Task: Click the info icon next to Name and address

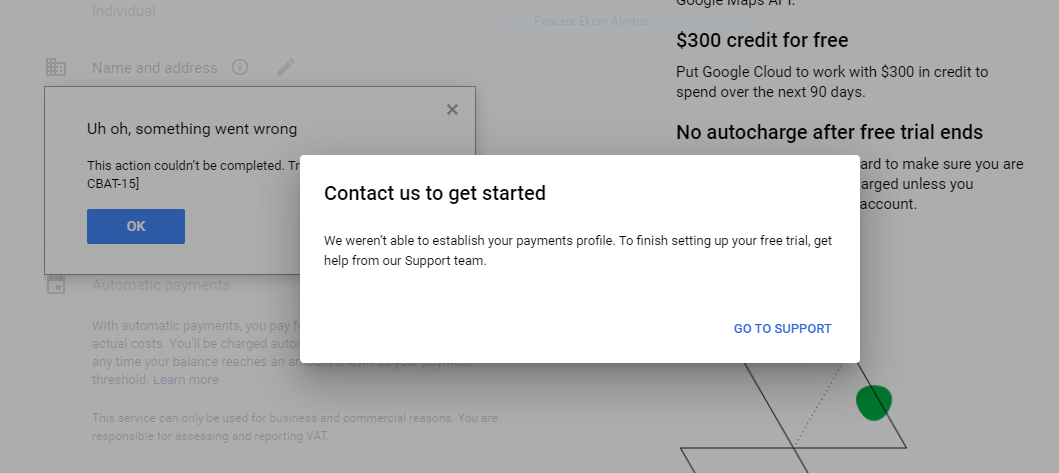Action: tap(240, 67)
